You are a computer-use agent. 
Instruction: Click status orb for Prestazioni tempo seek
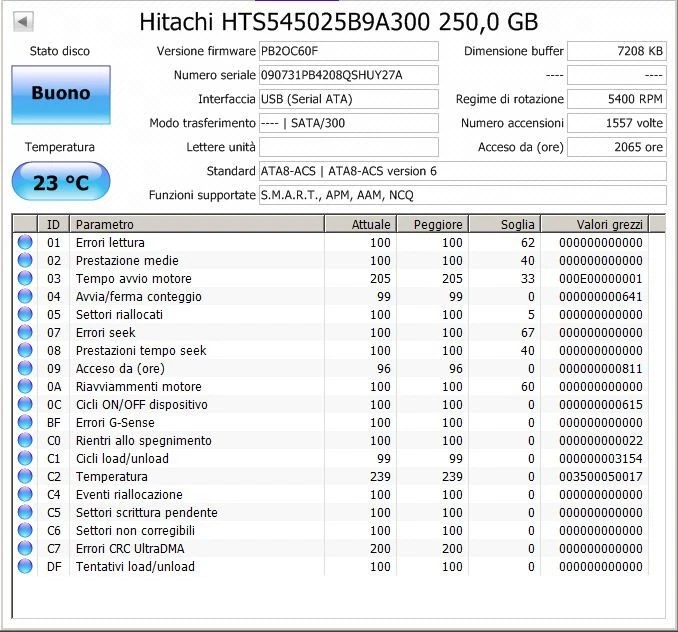point(25,350)
